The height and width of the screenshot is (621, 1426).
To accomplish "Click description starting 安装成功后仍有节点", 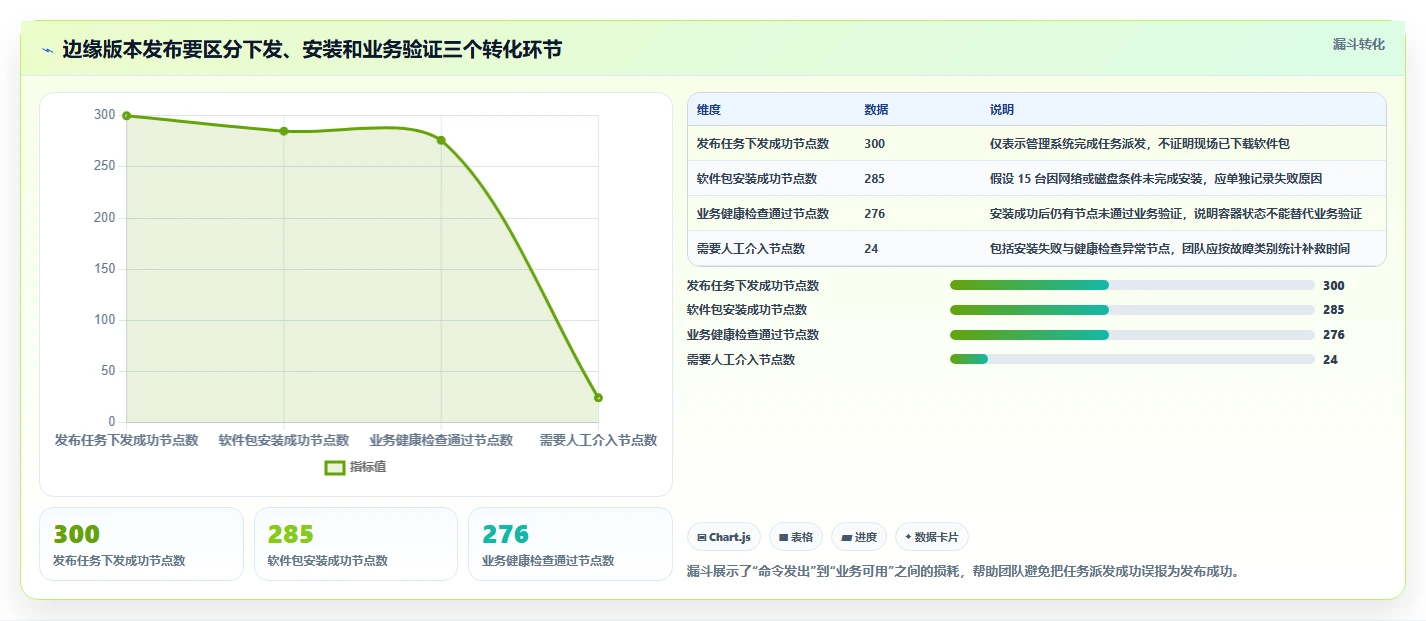I will [1176, 214].
